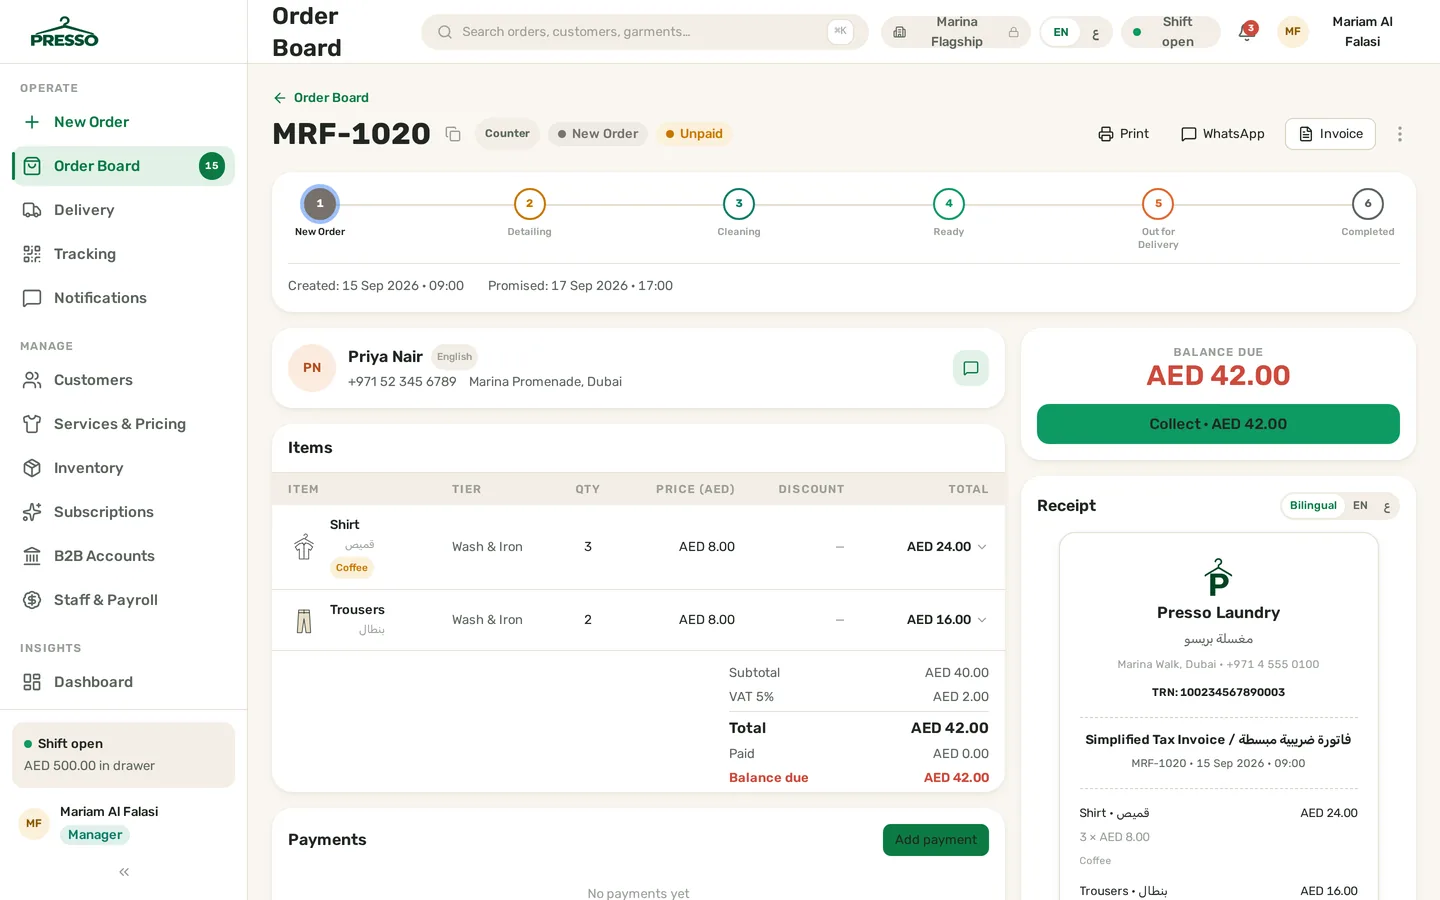Click phone number +971 52 345 6789
This screenshot has width=1440, height=900.
point(402,382)
